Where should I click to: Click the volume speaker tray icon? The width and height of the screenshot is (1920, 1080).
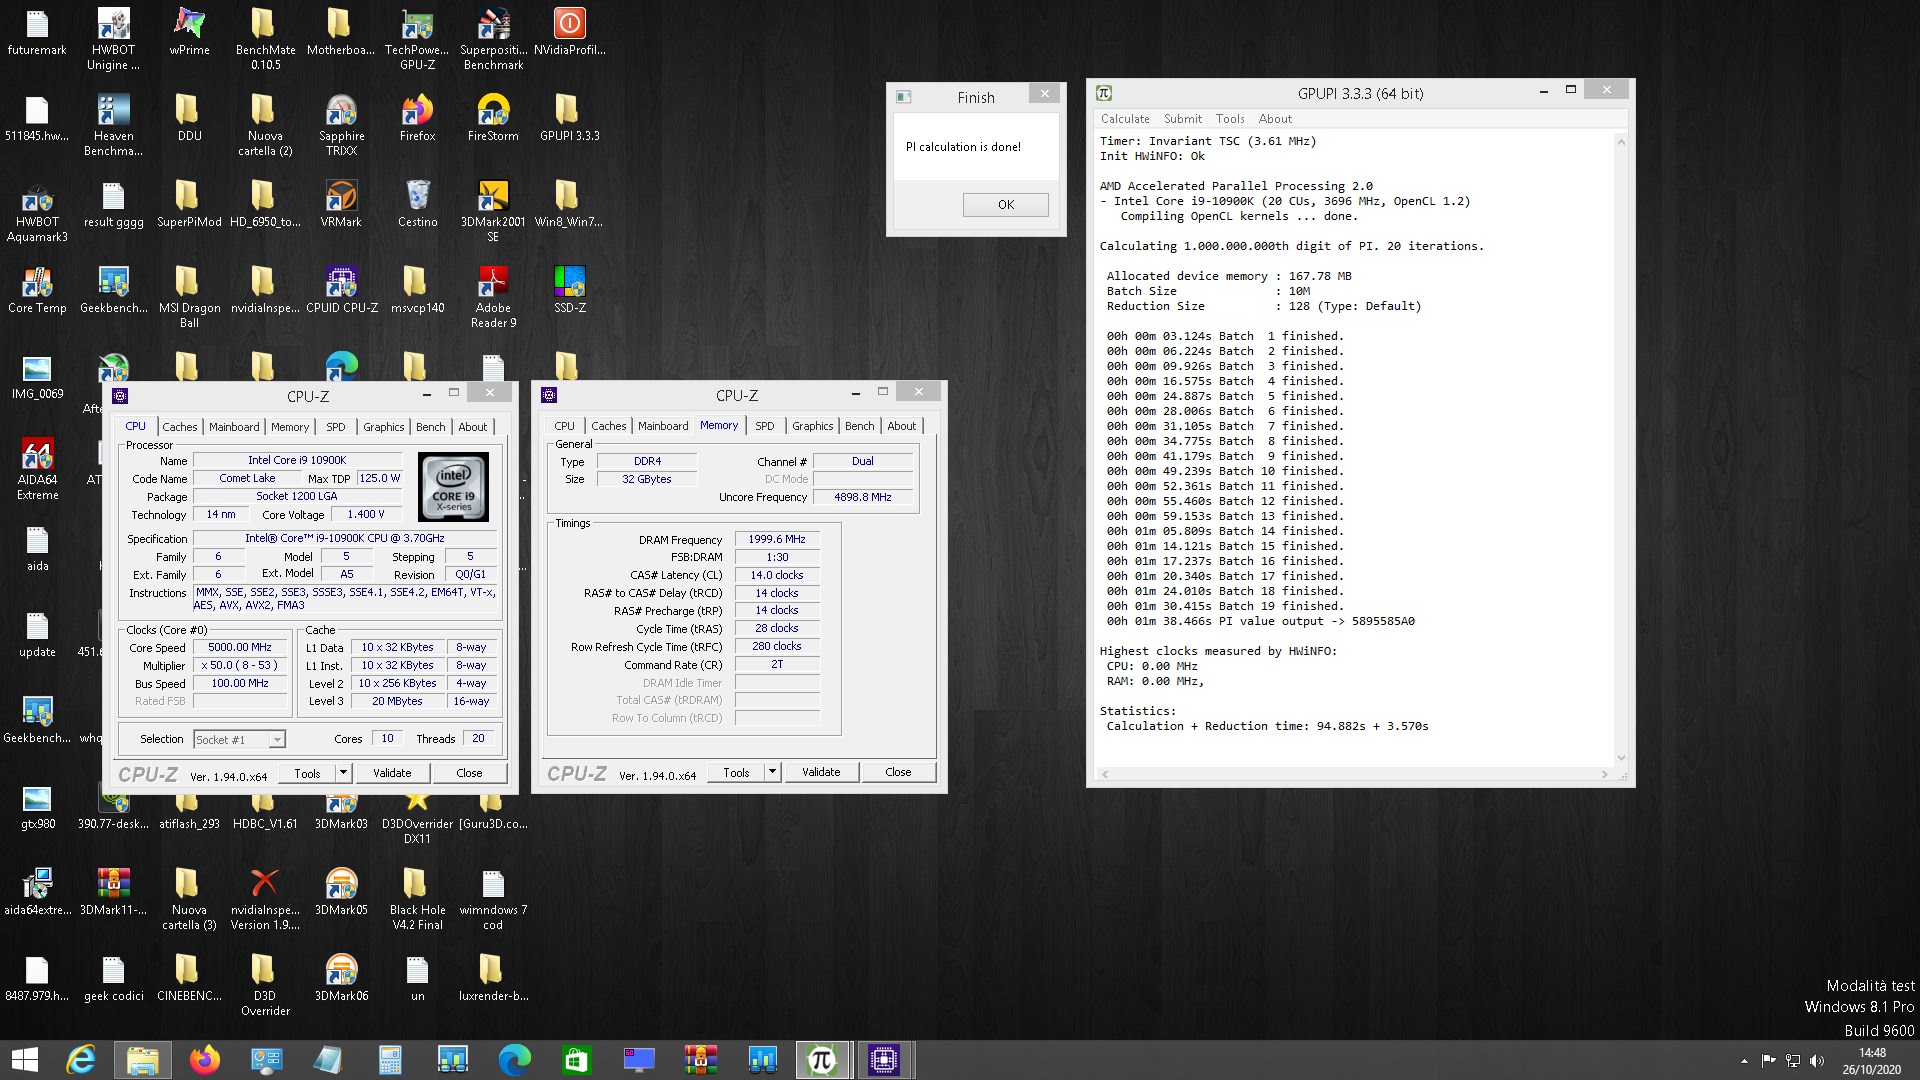(x=1817, y=1061)
